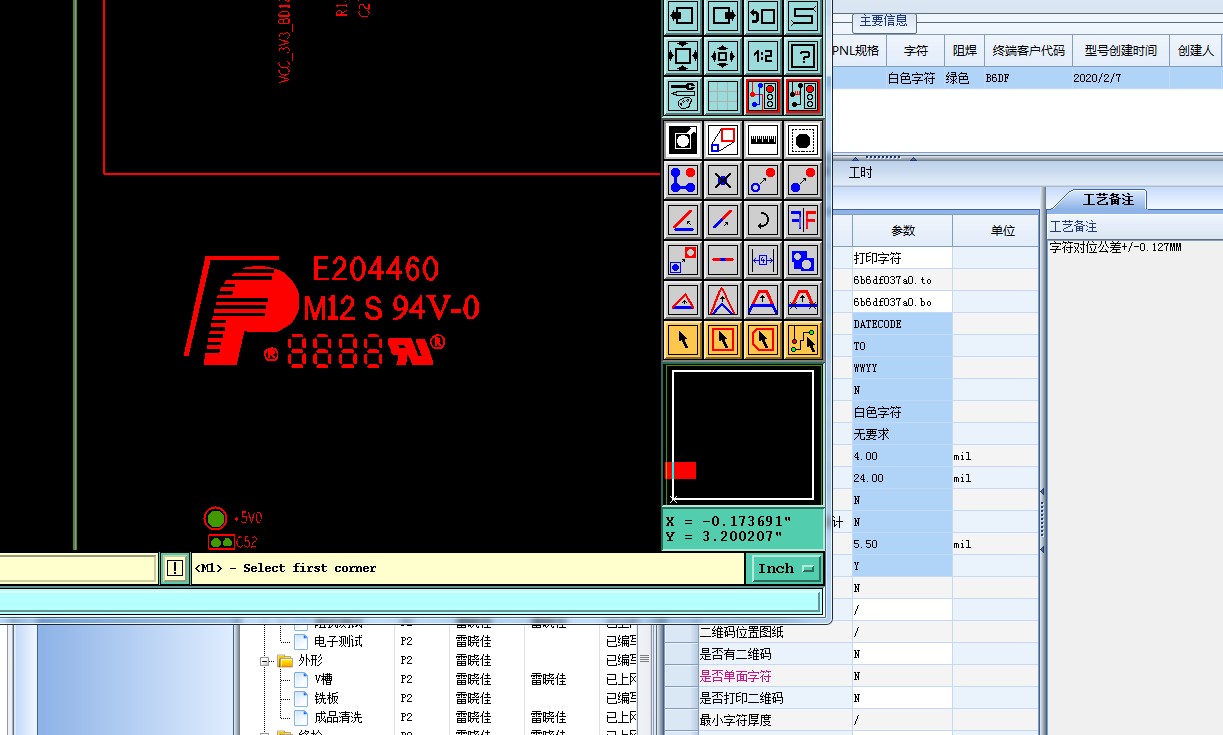Image resolution: width=1223 pixels, height=735 pixels.
Task: Select the spacing dimension tool with vertical bars
Action: pos(763,260)
